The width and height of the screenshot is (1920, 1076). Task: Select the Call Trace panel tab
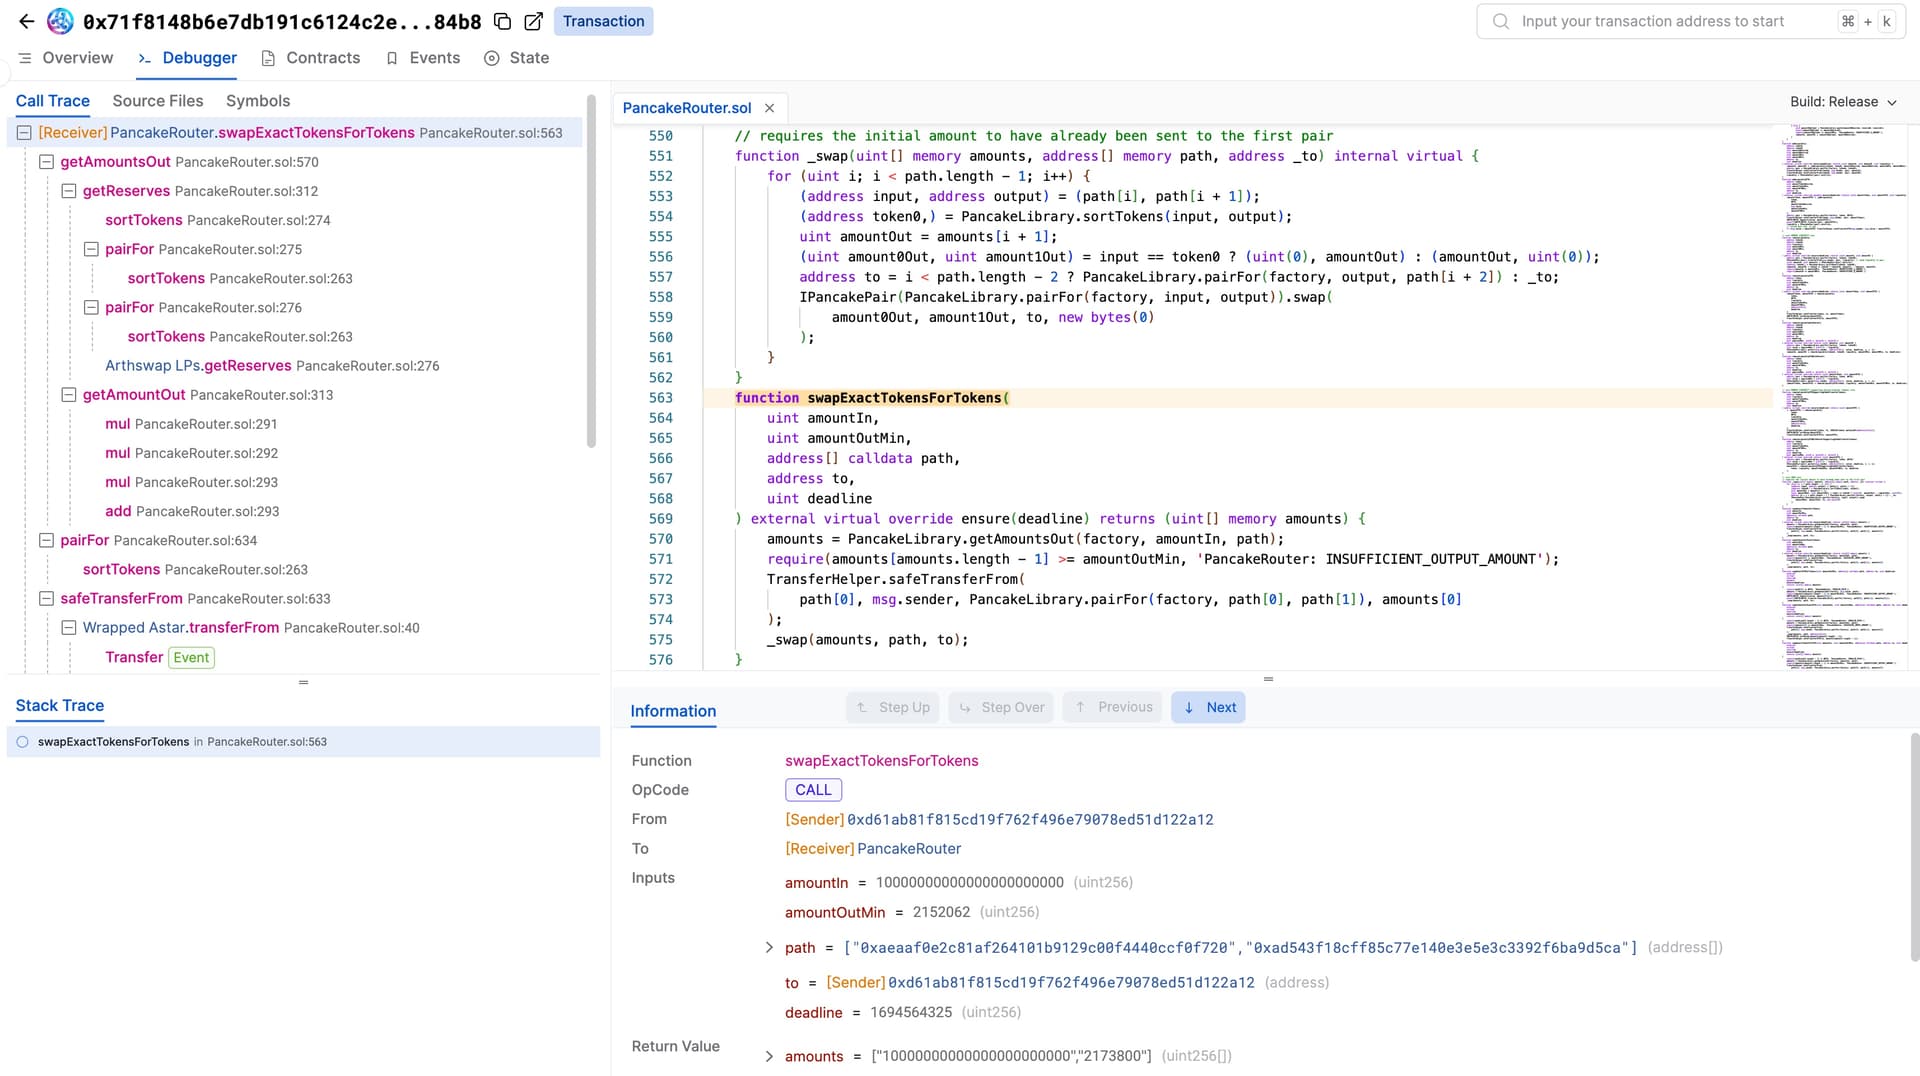click(x=53, y=101)
